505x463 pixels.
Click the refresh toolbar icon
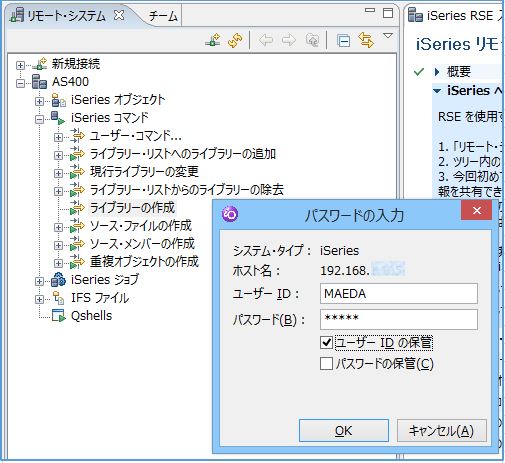coord(235,40)
